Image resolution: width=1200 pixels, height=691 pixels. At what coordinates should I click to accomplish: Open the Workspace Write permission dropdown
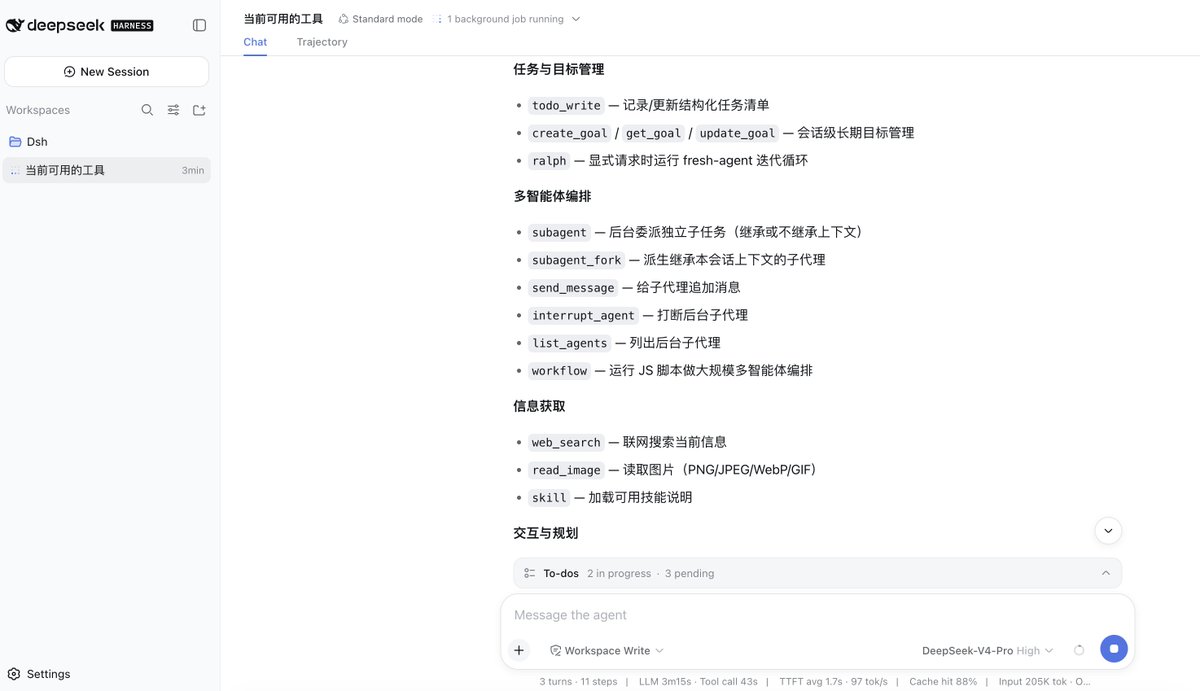[606, 650]
